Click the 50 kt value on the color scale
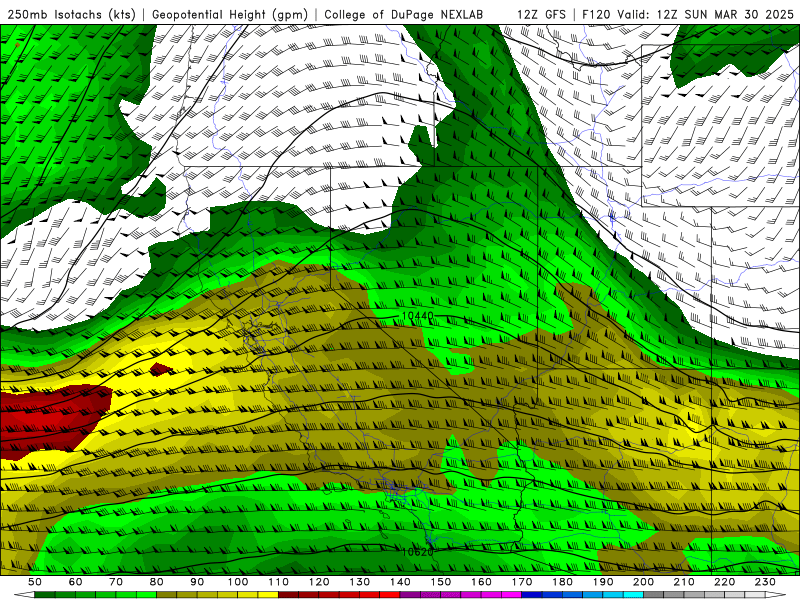The image size is (800, 600). [35, 582]
